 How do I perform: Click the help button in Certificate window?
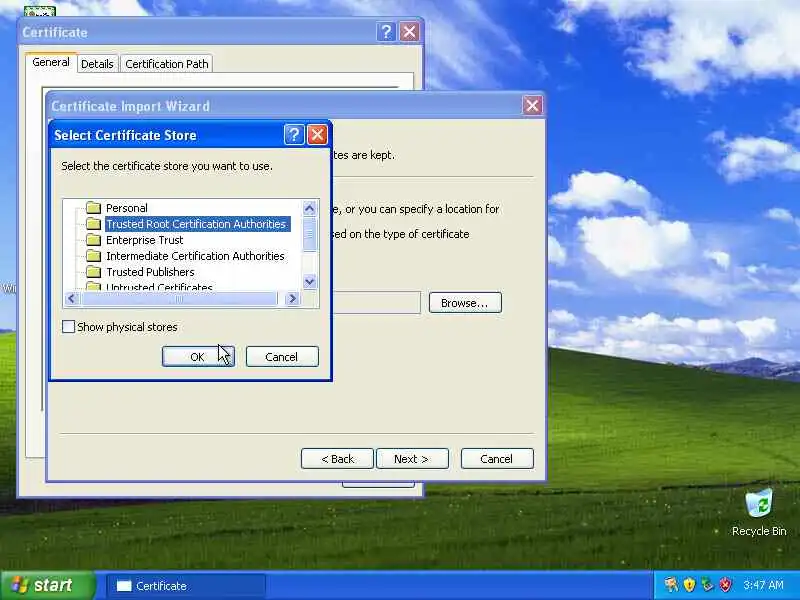(386, 32)
